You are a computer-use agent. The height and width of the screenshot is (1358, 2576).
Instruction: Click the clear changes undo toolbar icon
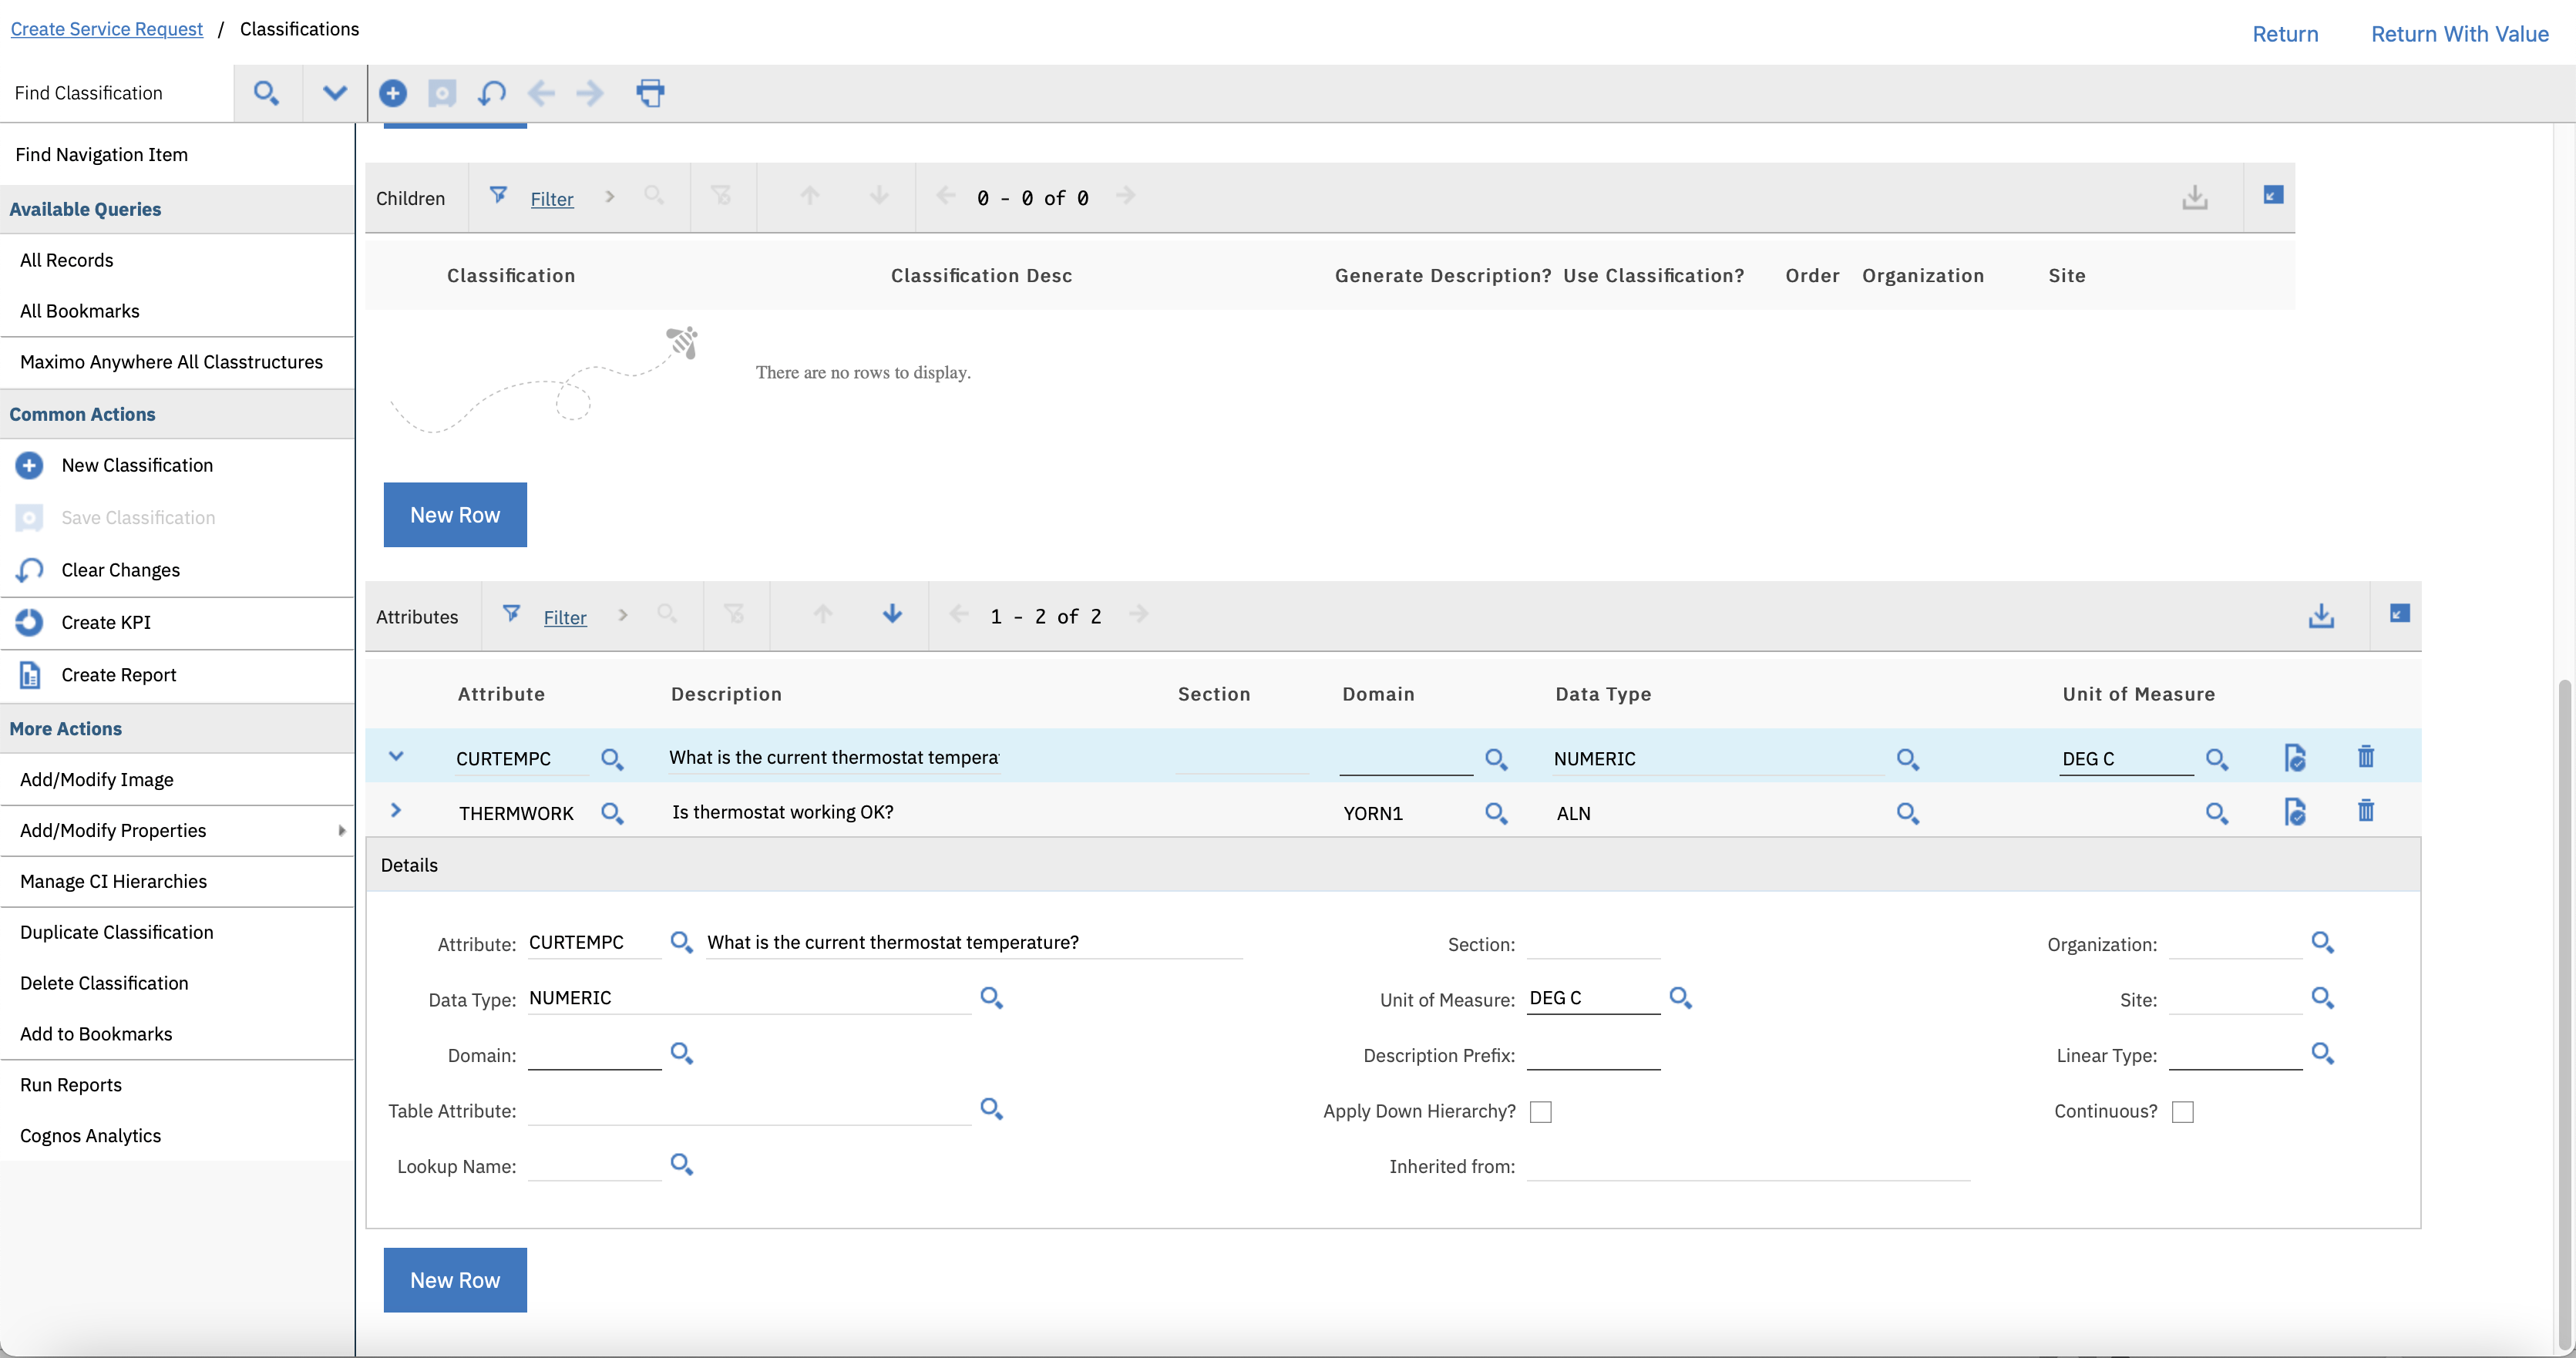point(491,93)
